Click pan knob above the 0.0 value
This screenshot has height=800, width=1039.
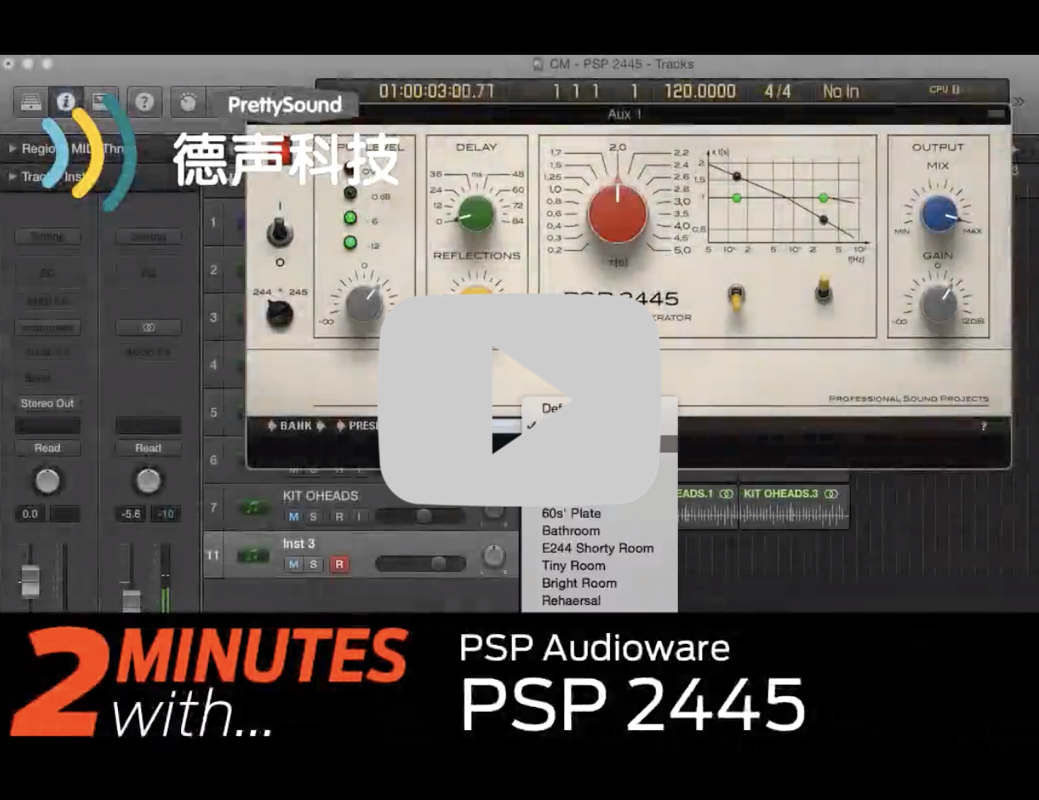[47, 481]
